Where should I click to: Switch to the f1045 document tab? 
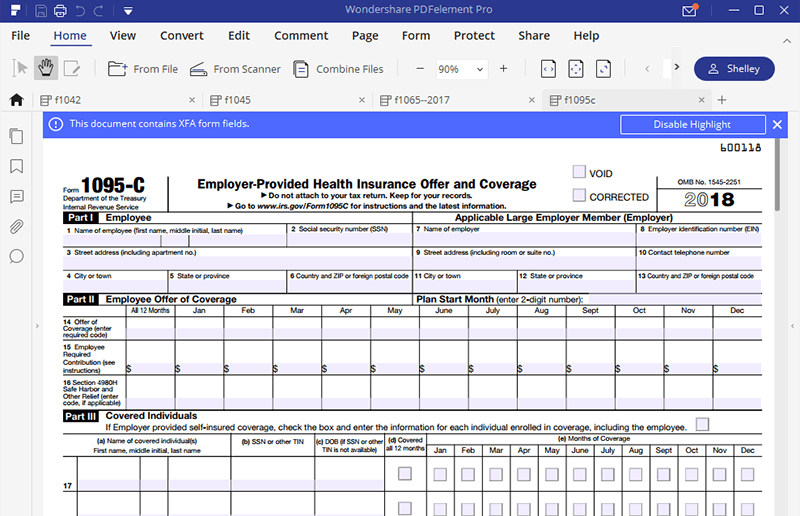tap(238, 100)
